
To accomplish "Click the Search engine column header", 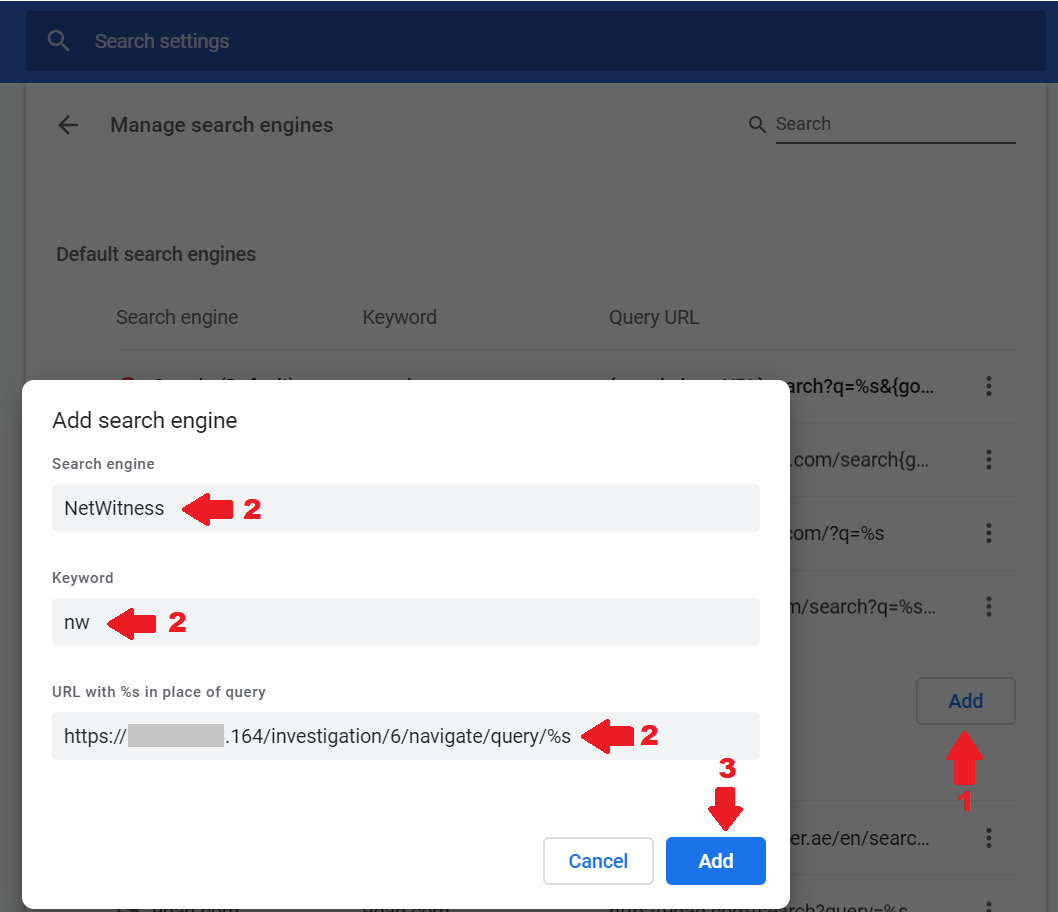I will (x=177, y=317).
